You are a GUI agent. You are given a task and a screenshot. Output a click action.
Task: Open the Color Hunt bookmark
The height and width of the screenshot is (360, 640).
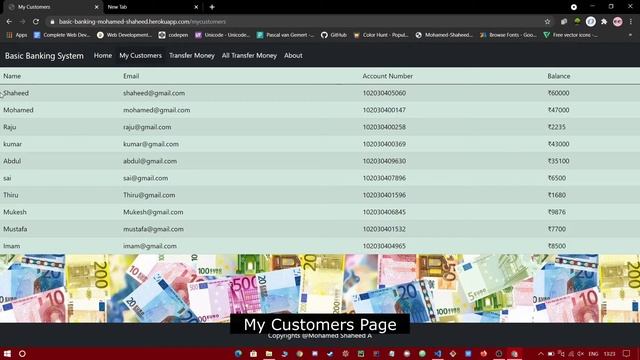coord(381,35)
